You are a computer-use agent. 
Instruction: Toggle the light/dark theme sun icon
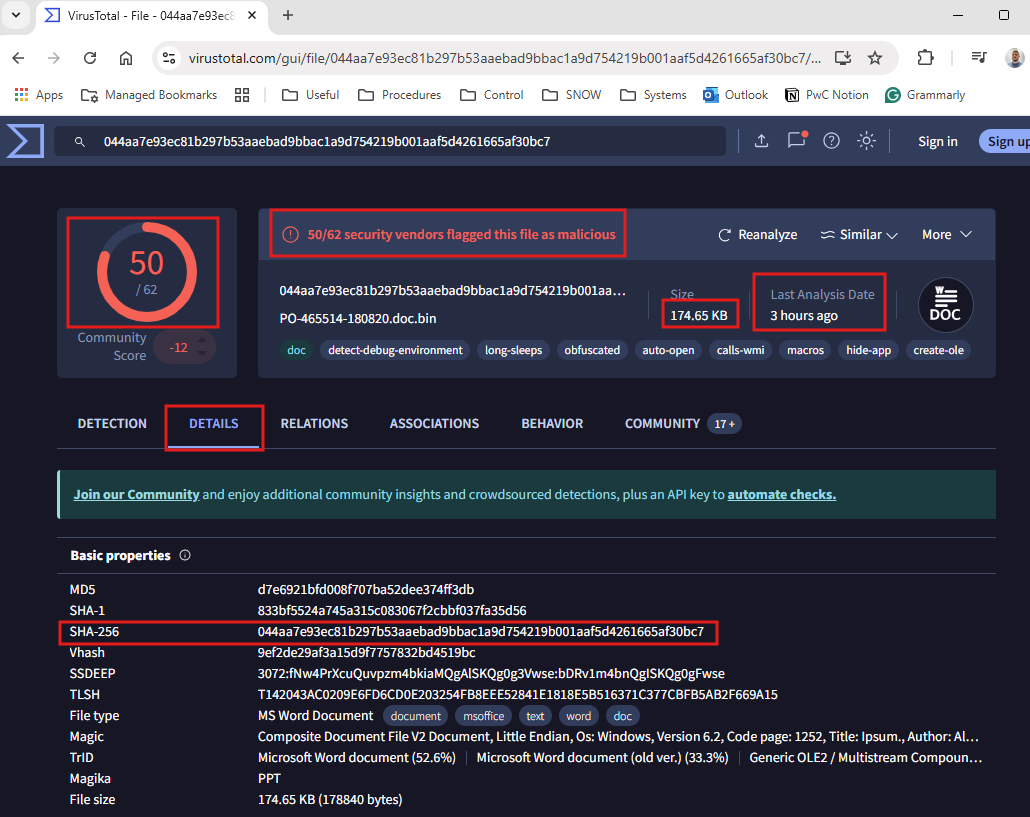pyautogui.click(x=867, y=141)
